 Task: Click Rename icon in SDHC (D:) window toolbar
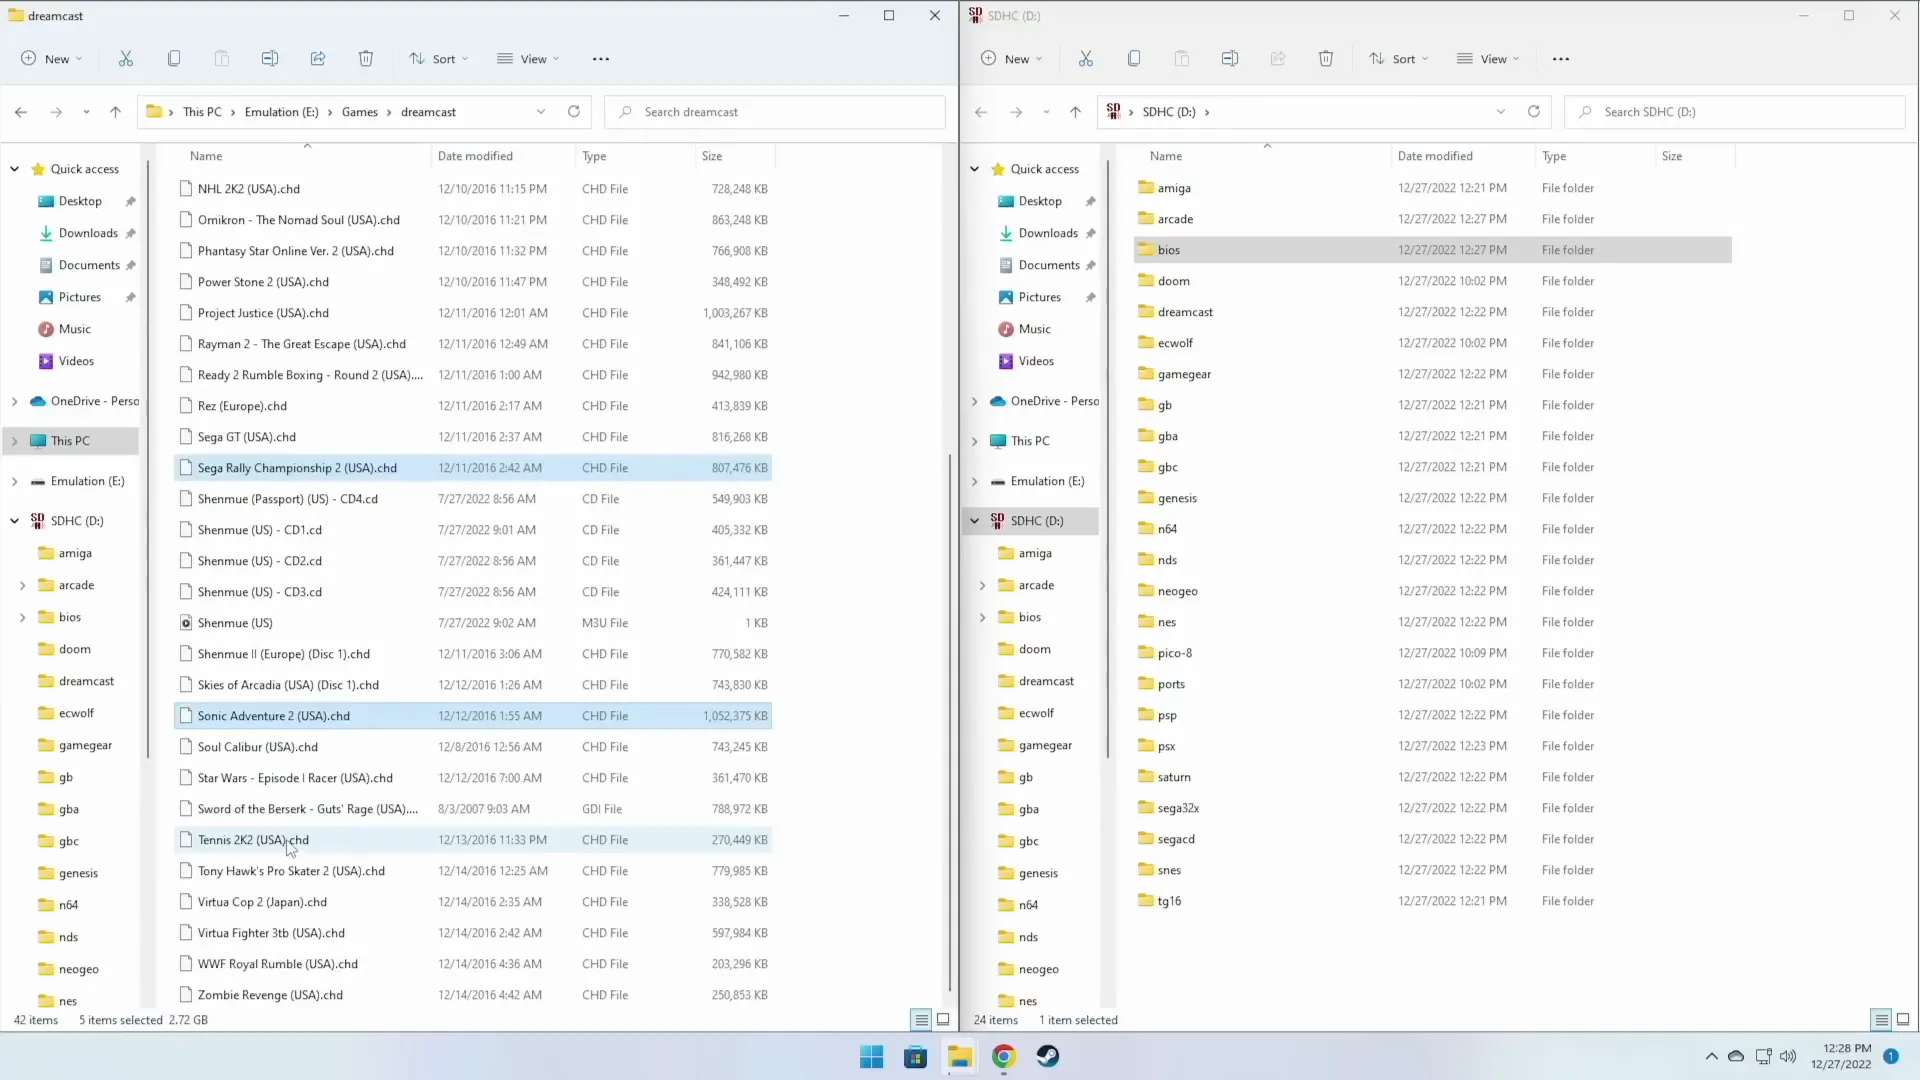click(x=1230, y=58)
